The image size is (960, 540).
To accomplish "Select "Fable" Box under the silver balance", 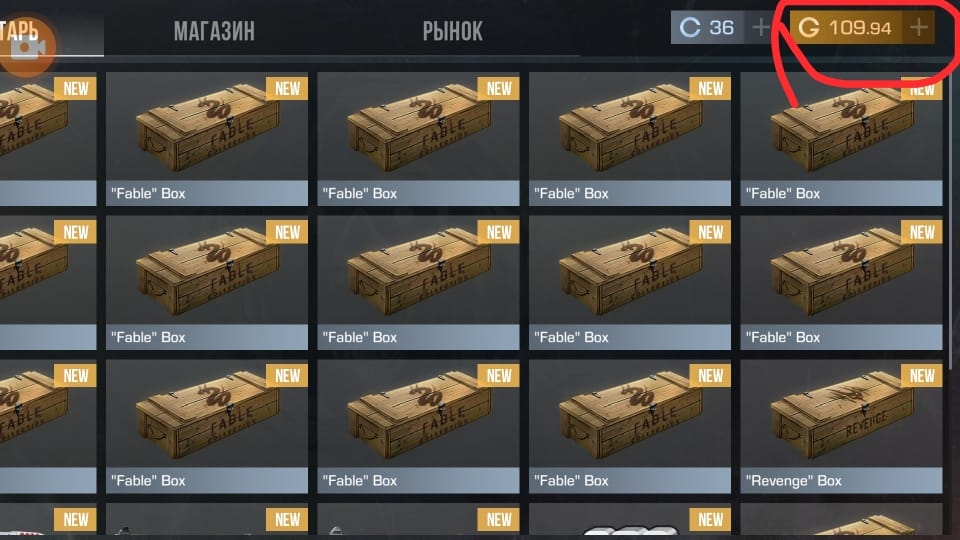I will click(x=630, y=139).
